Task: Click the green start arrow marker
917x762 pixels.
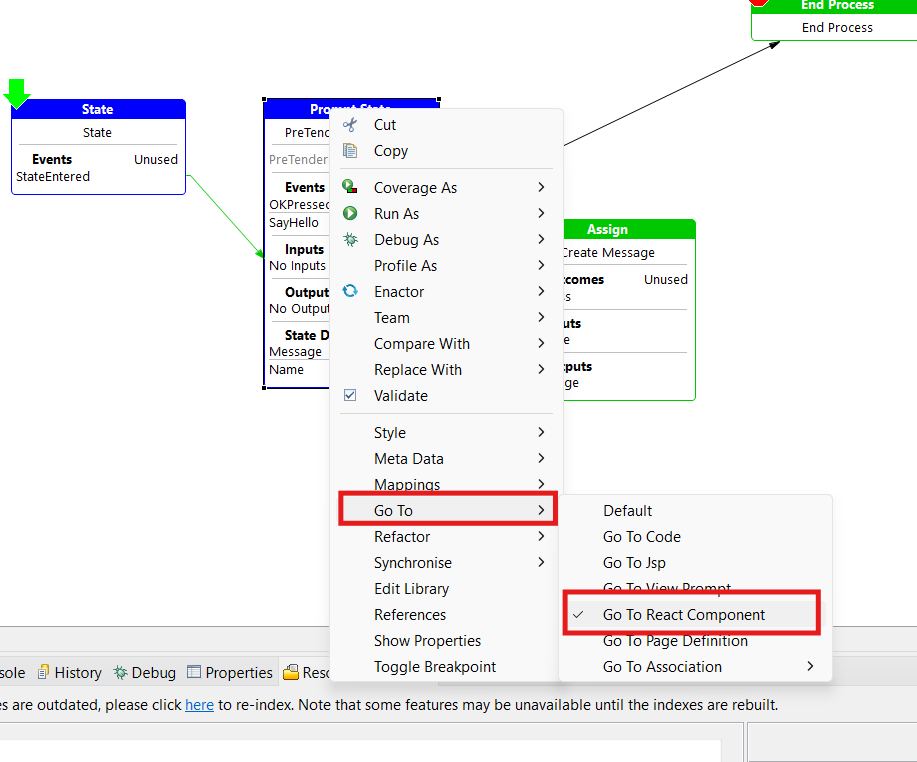Action: click(17, 94)
